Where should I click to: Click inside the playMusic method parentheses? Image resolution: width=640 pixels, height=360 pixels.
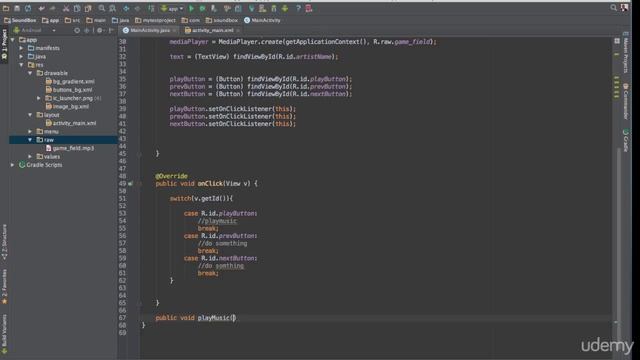click(x=233, y=318)
